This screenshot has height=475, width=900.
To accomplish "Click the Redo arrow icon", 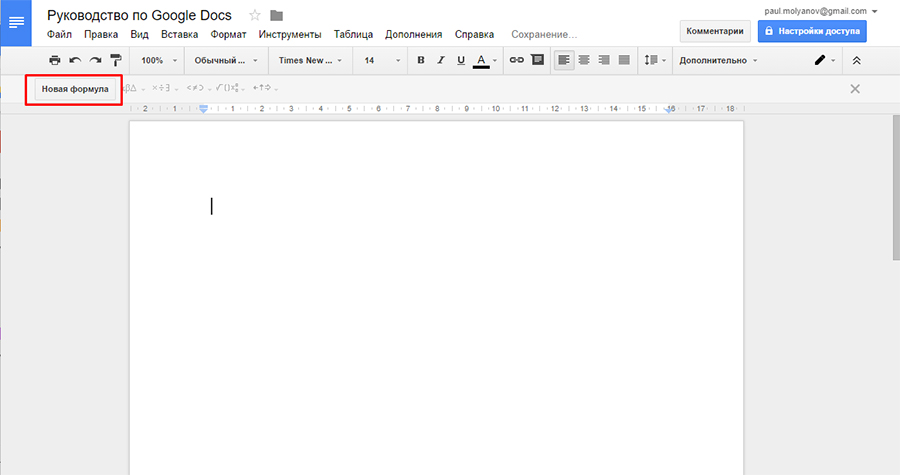I will coord(95,60).
